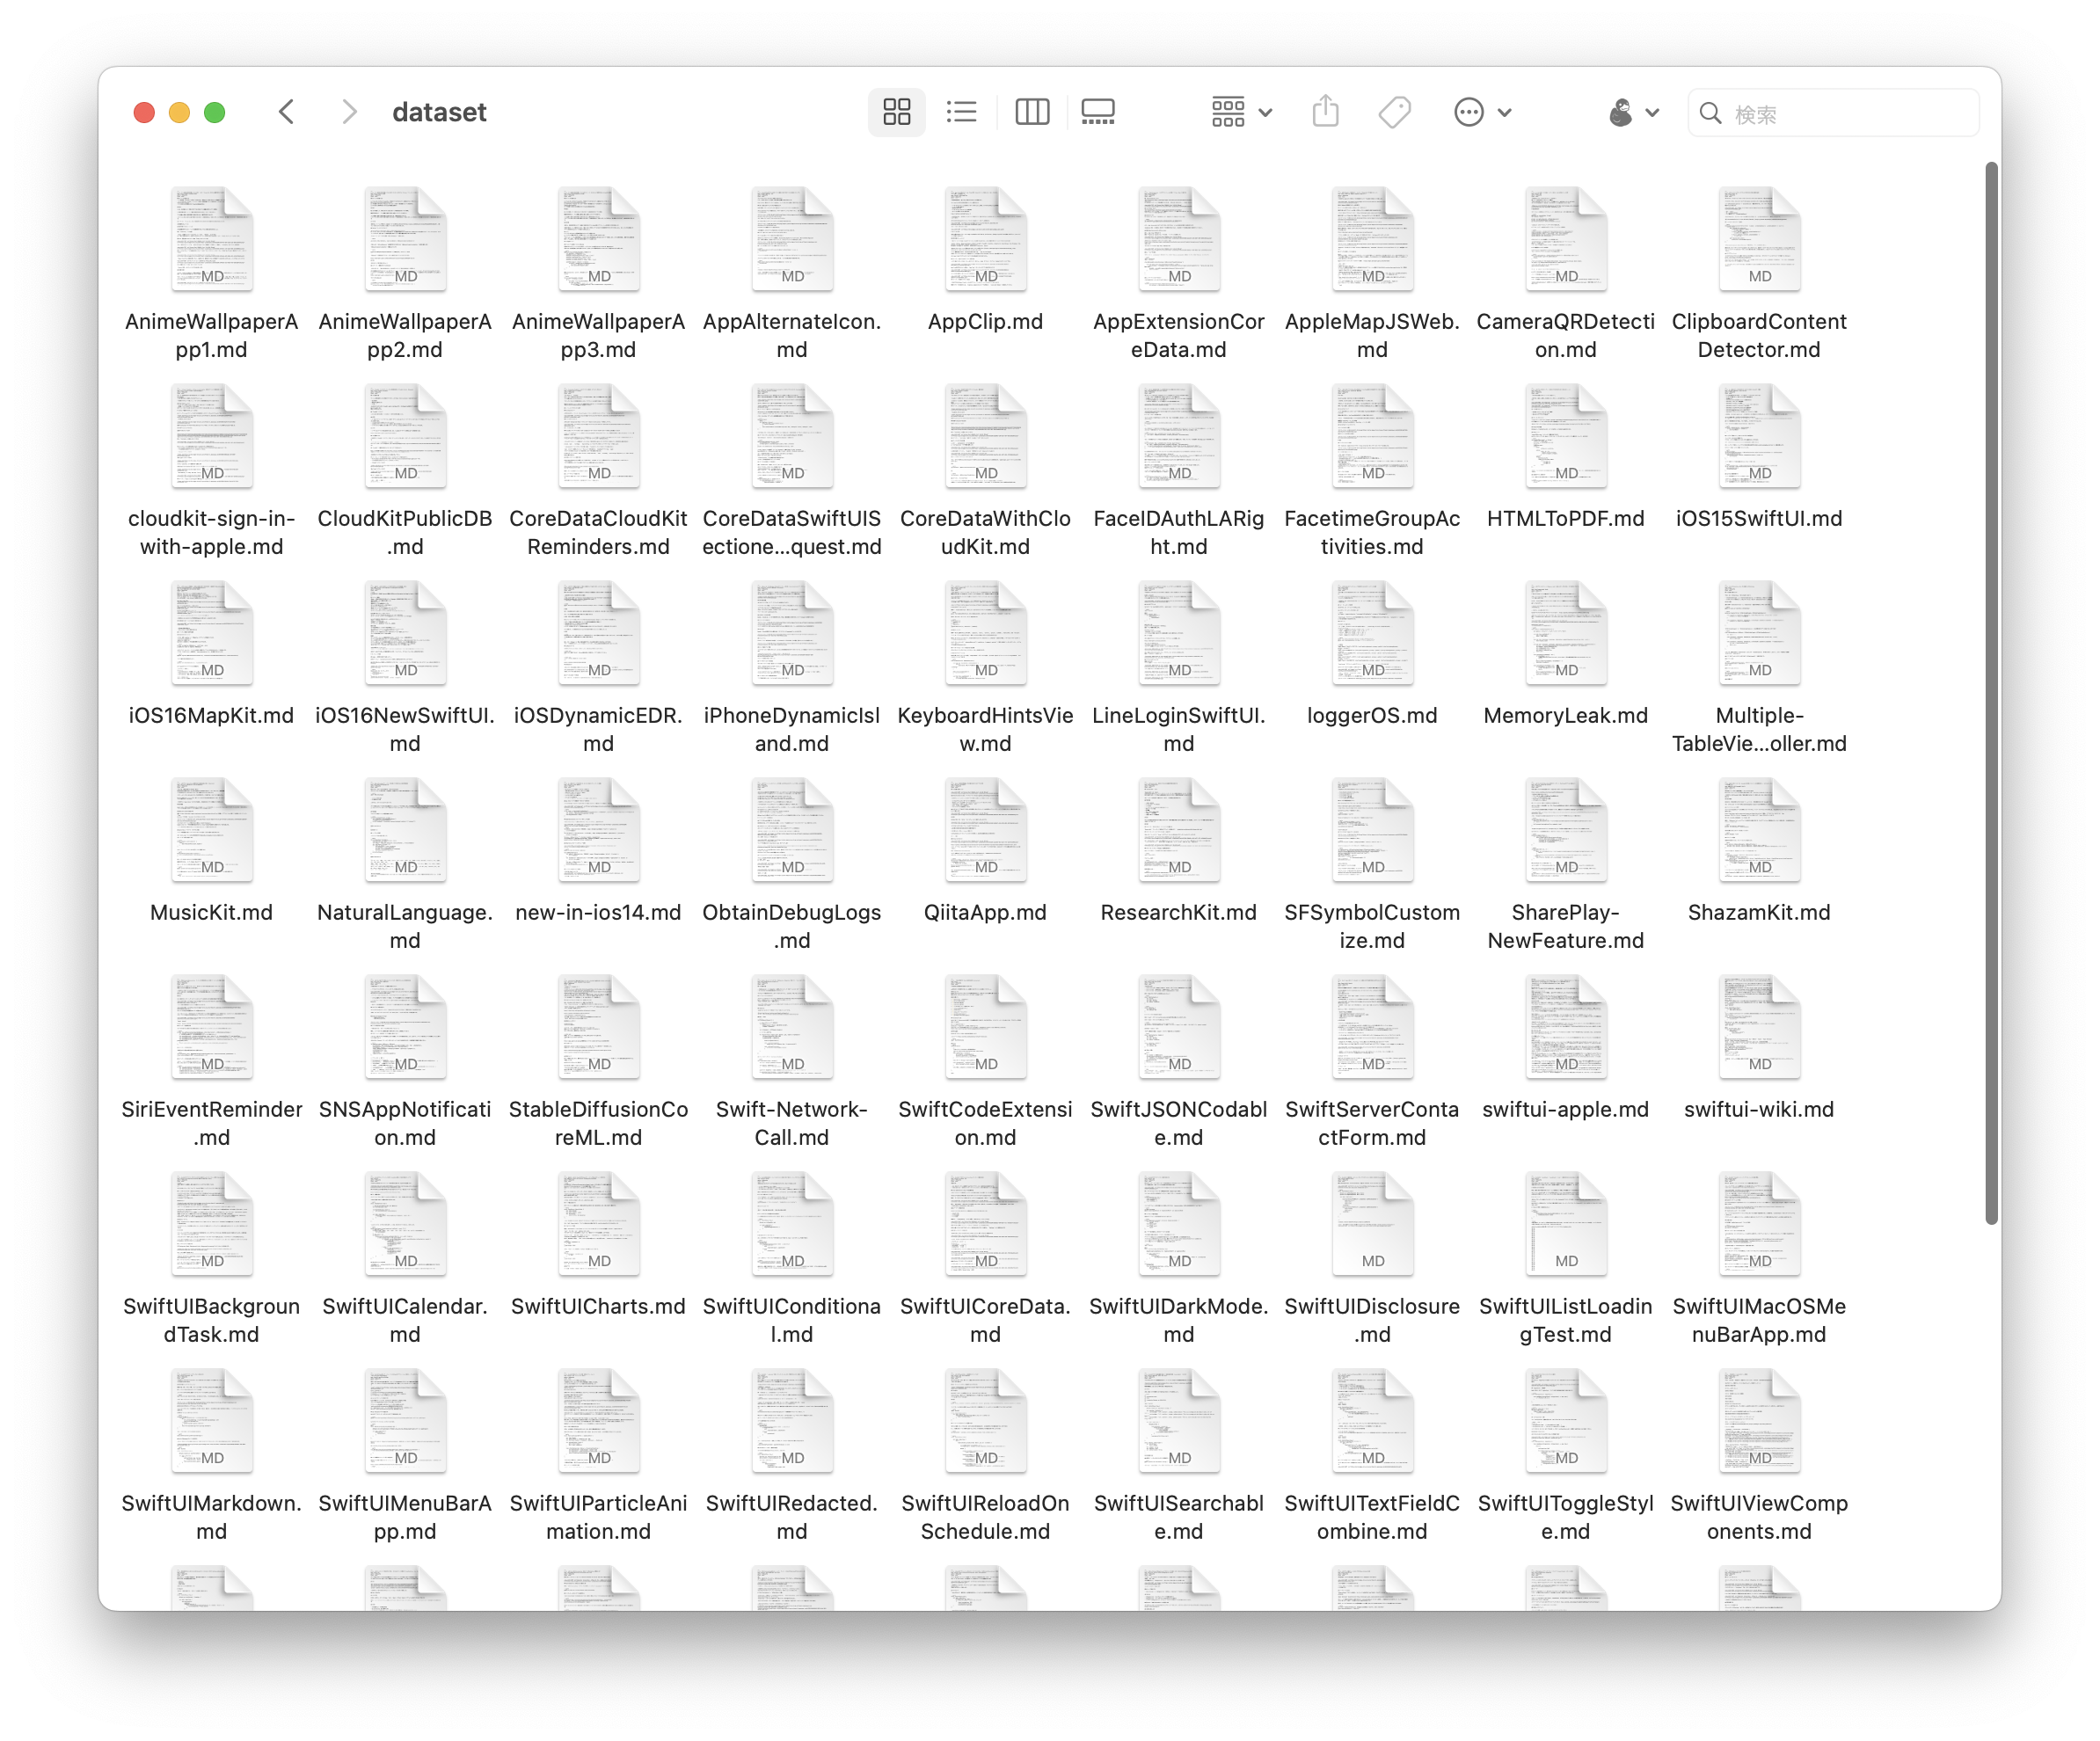
Task: Open the group-by options dropdown
Action: 1241,112
